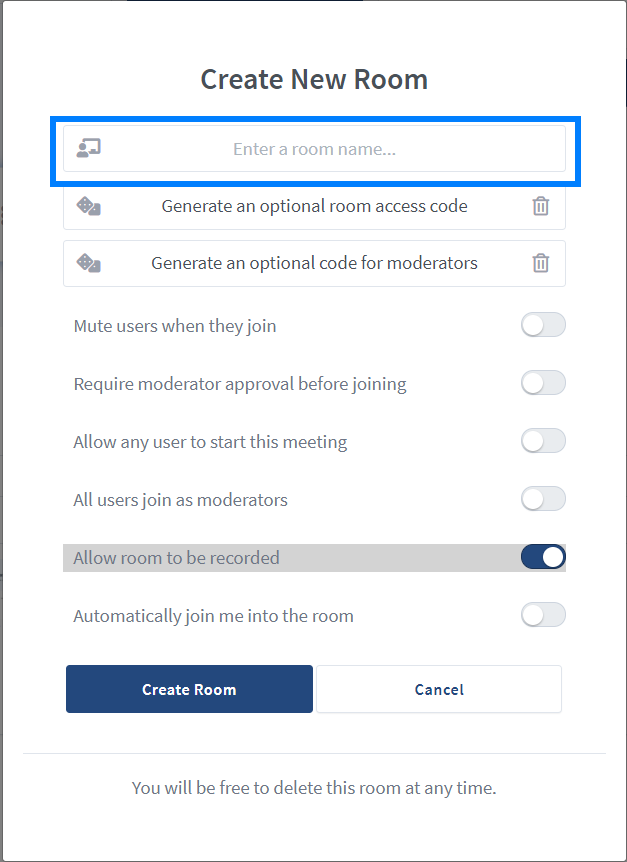This screenshot has height=862, width=627.
Task: Delete the moderator code with trash icon
Action: (540, 264)
